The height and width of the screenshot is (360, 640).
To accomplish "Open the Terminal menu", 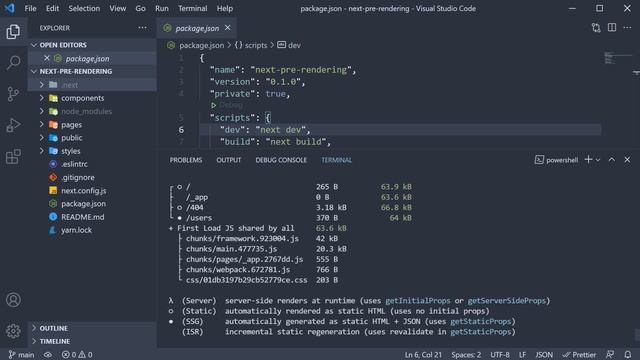I will tap(193, 9).
